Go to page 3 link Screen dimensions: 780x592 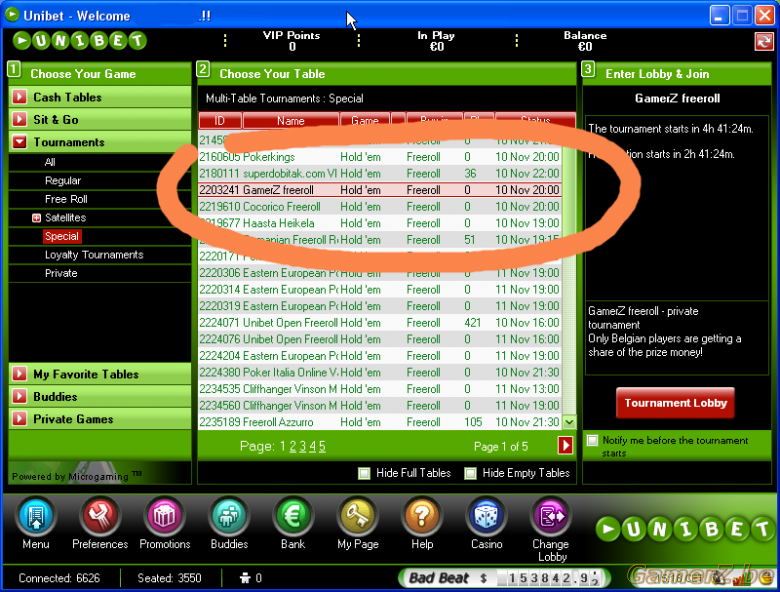tap(302, 446)
